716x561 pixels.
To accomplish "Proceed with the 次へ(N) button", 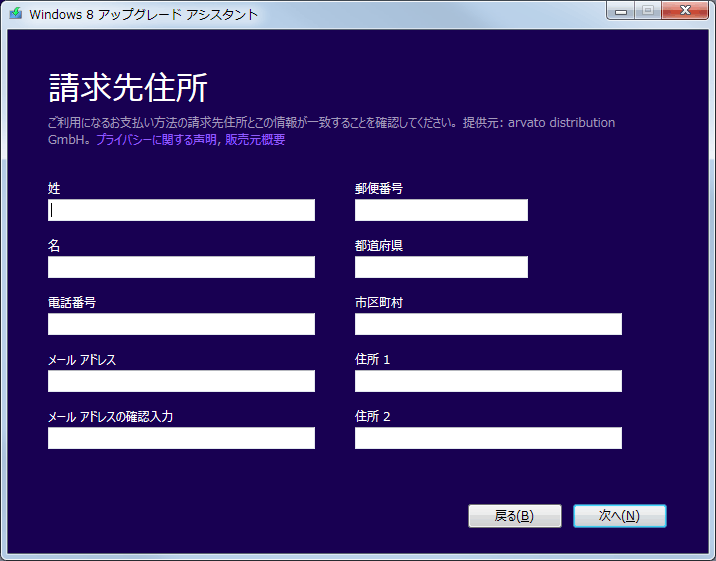I will coord(620,516).
